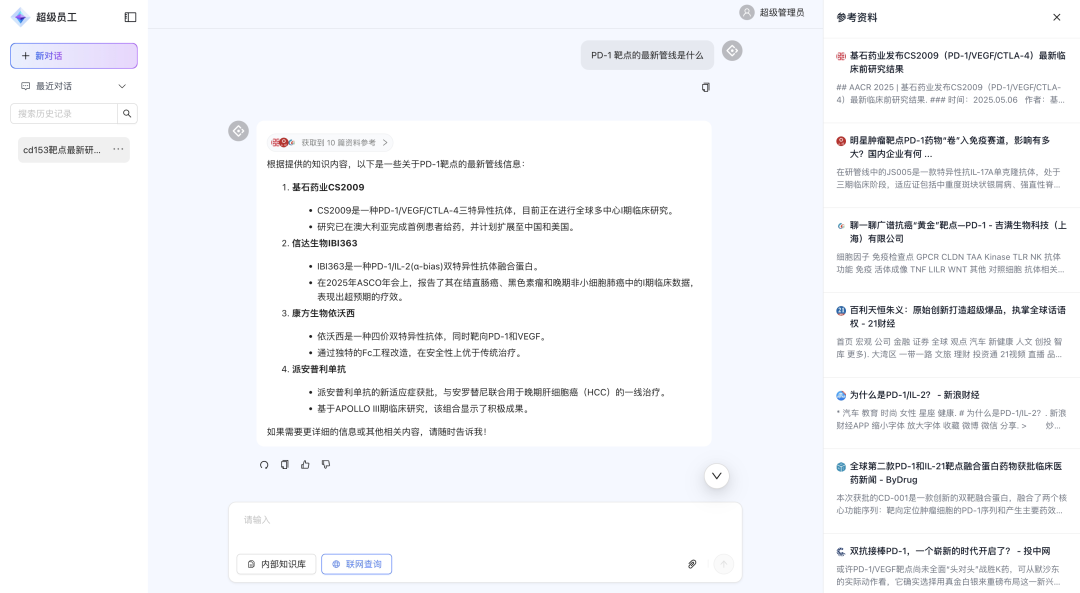Copy the assistant's answer using the copy icon

coord(282,464)
